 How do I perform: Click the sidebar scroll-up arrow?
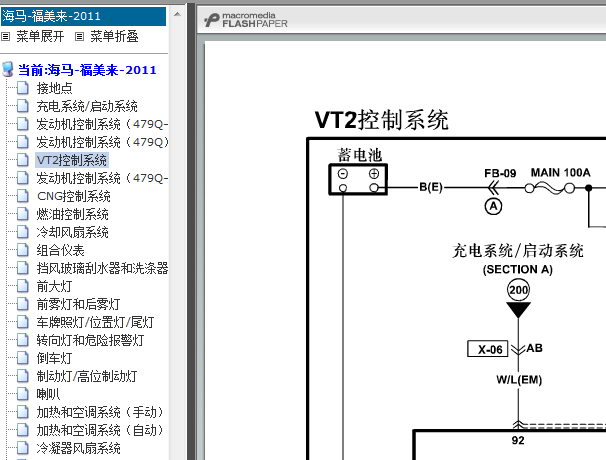(x=177, y=14)
